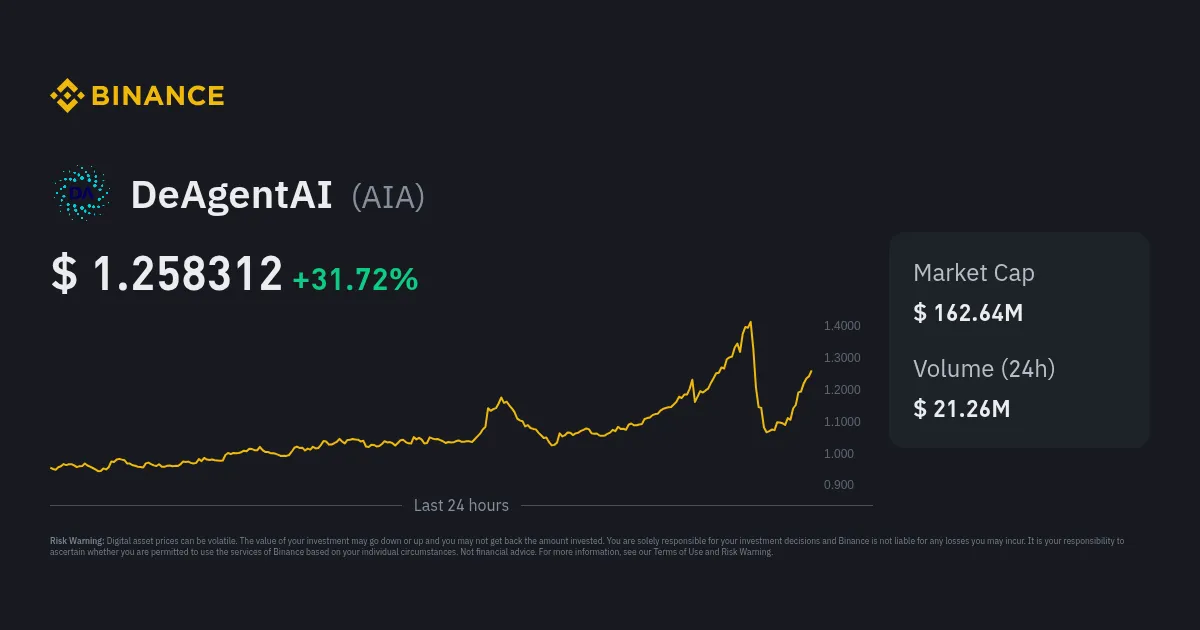Screen dimensions: 1200x630
Task: Click the 1.4000 y-axis label
Action: (x=841, y=326)
